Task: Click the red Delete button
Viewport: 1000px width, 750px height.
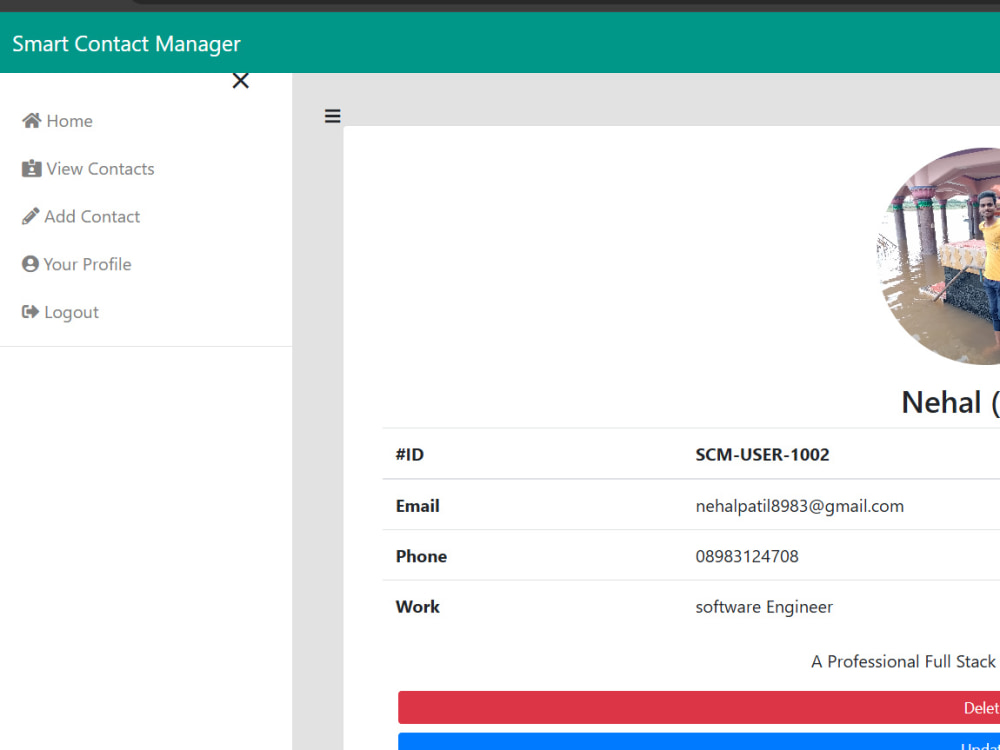Action: pos(699,707)
